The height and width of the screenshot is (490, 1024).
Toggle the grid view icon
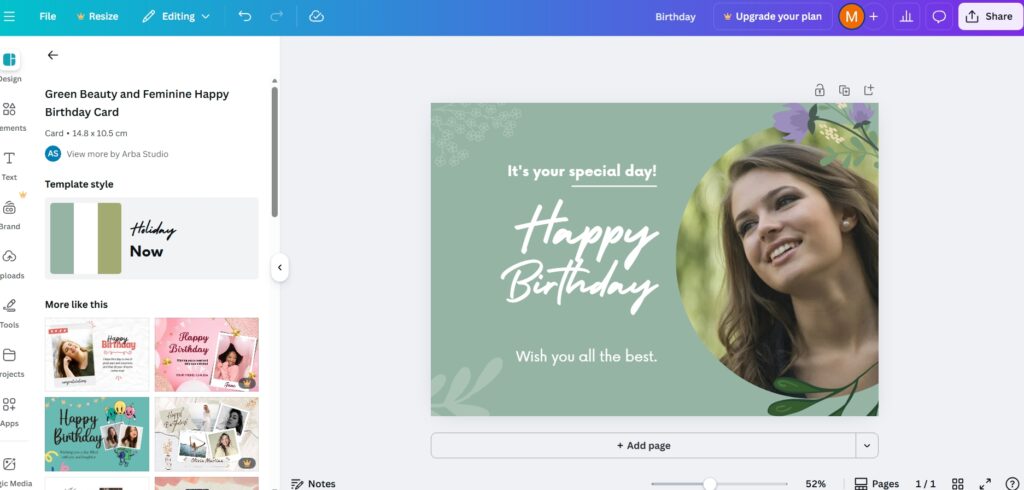tap(957, 484)
